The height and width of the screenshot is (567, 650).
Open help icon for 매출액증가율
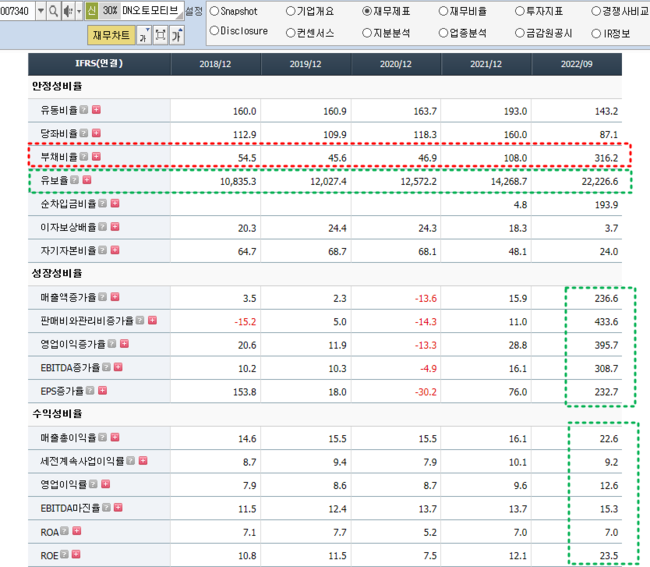(103, 297)
